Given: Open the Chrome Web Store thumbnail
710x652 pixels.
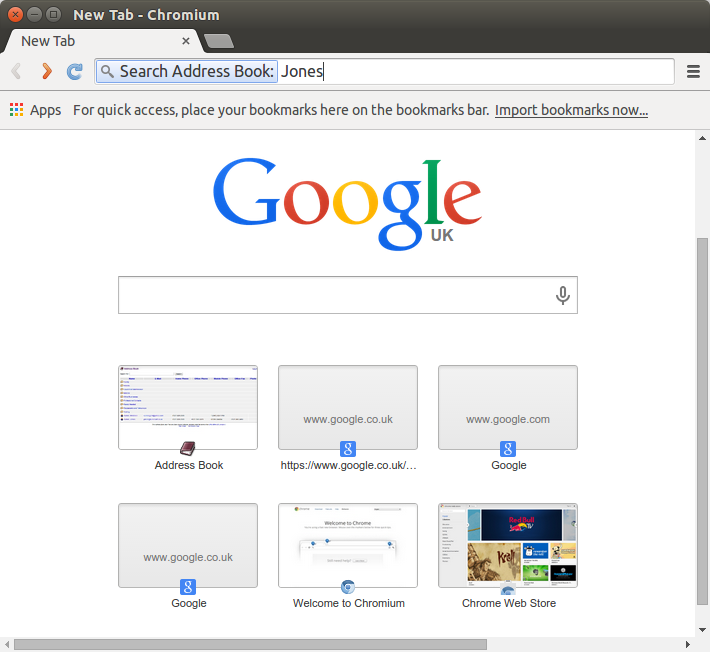Looking at the screenshot, I should click(508, 545).
